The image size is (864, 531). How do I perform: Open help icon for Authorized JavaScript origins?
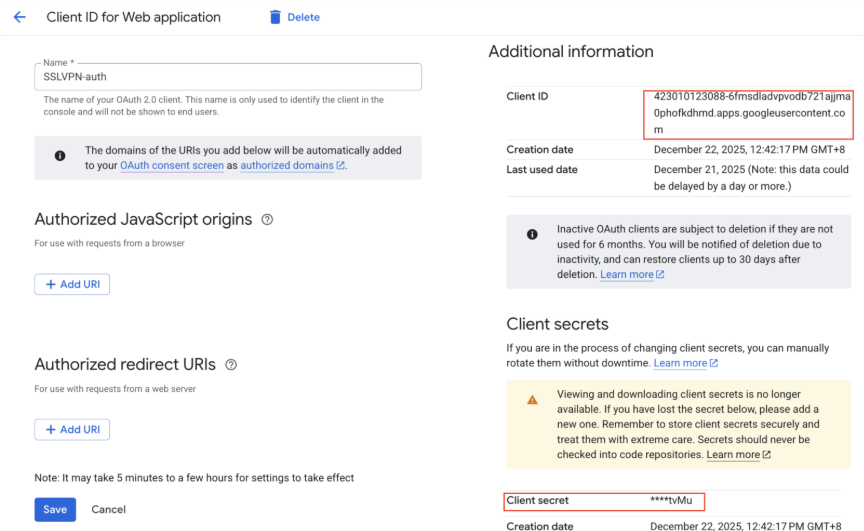pyautogui.click(x=267, y=219)
